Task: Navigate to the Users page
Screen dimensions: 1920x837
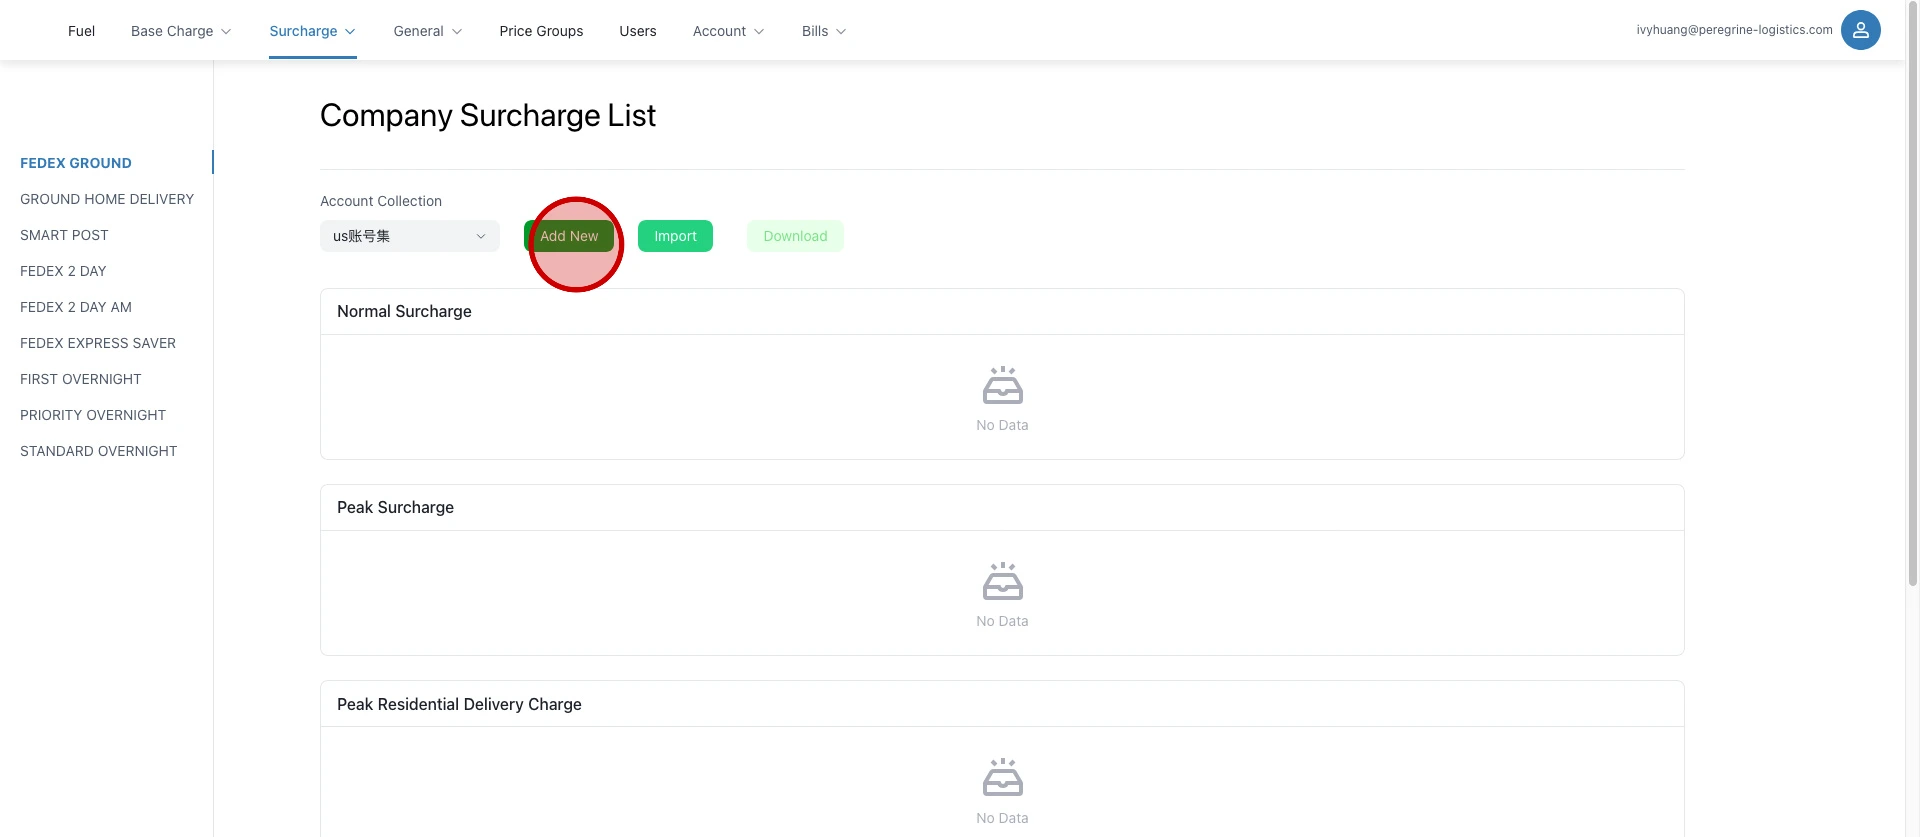Action: coord(637,31)
